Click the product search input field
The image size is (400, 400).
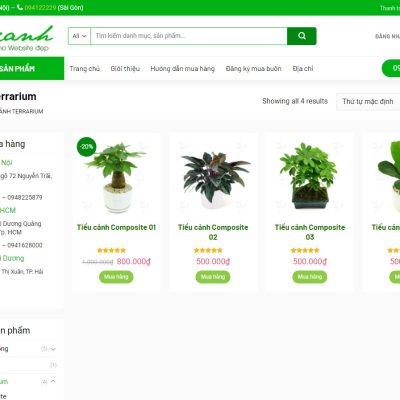[189, 36]
